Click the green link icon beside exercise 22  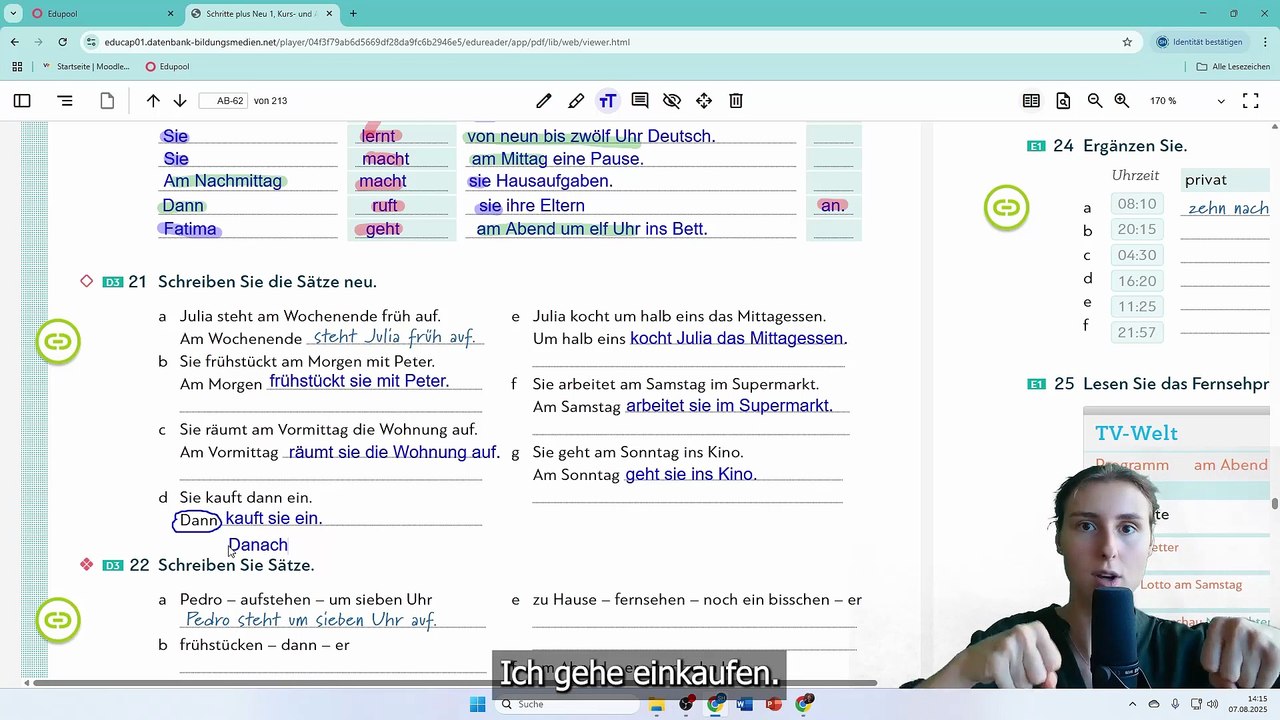pyautogui.click(x=58, y=620)
